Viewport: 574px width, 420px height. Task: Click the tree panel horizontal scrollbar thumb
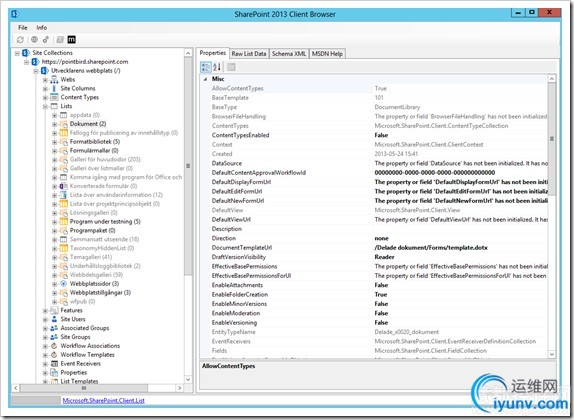tap(84, 388)
